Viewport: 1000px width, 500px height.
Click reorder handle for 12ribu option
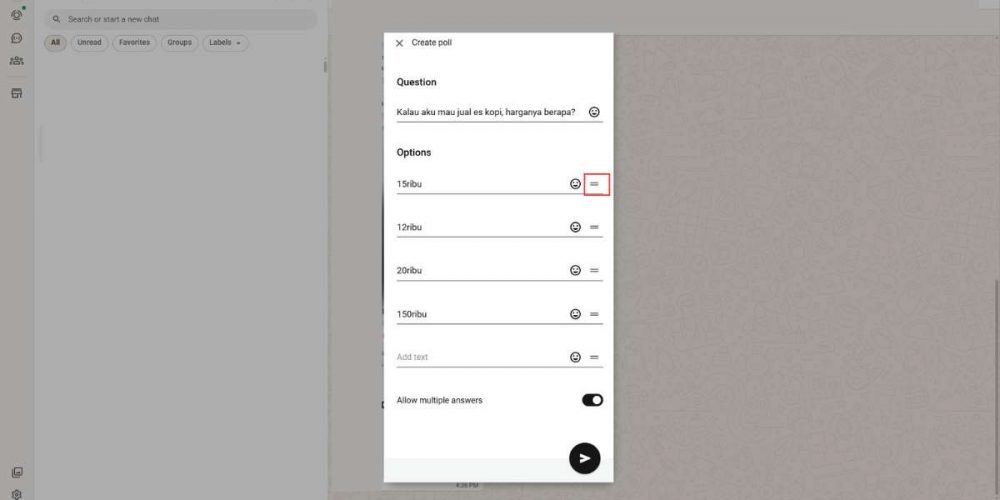tap(594, 227)
